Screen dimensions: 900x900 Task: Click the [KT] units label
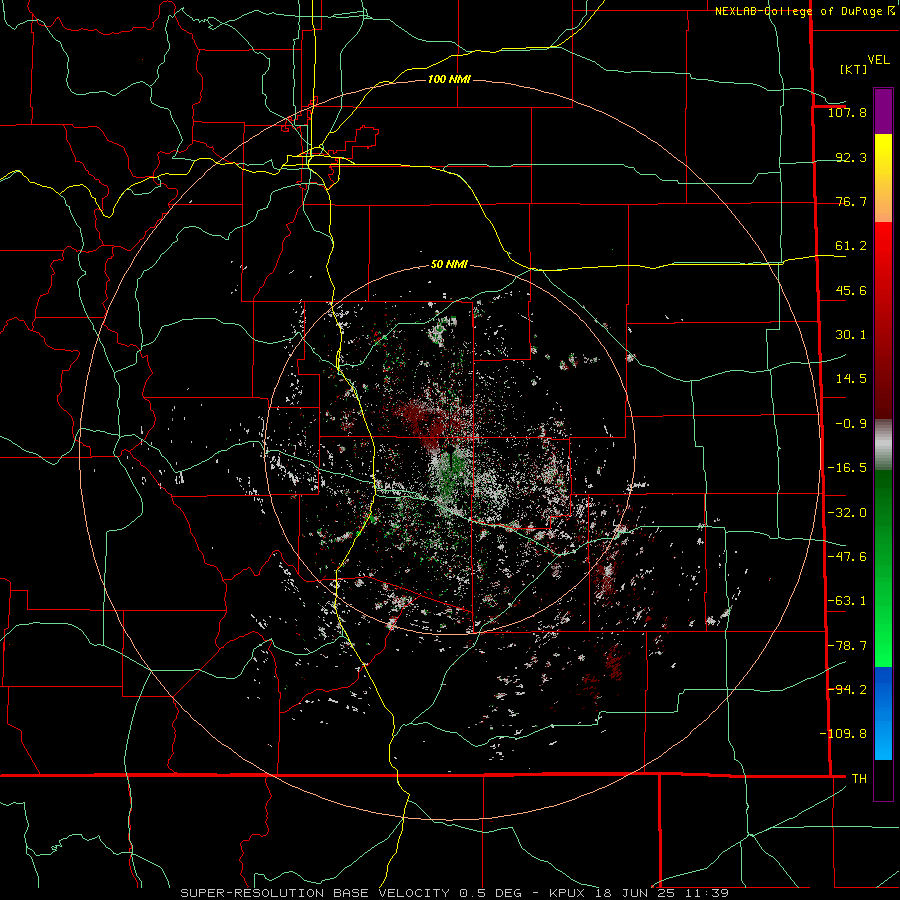pos(853,69)
